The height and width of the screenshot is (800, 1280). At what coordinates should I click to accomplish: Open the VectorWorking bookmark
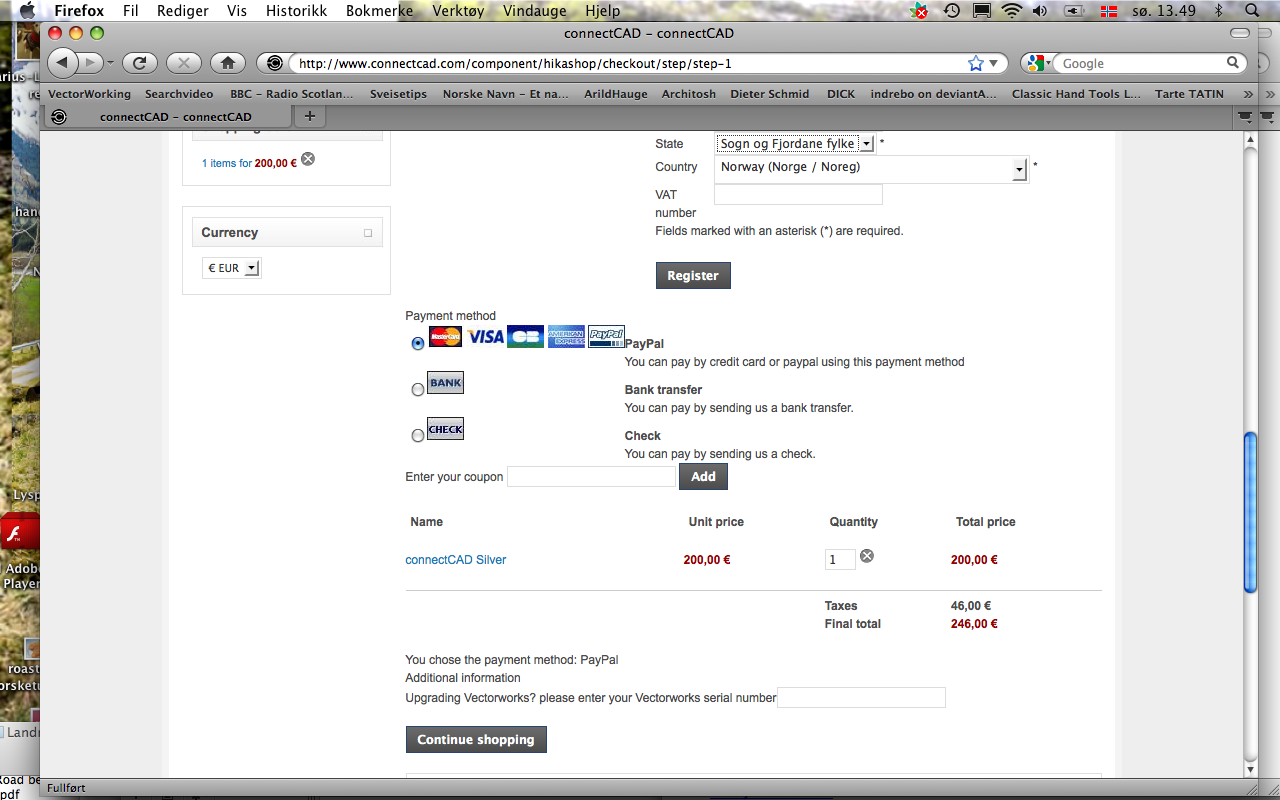tap(89, 94)
